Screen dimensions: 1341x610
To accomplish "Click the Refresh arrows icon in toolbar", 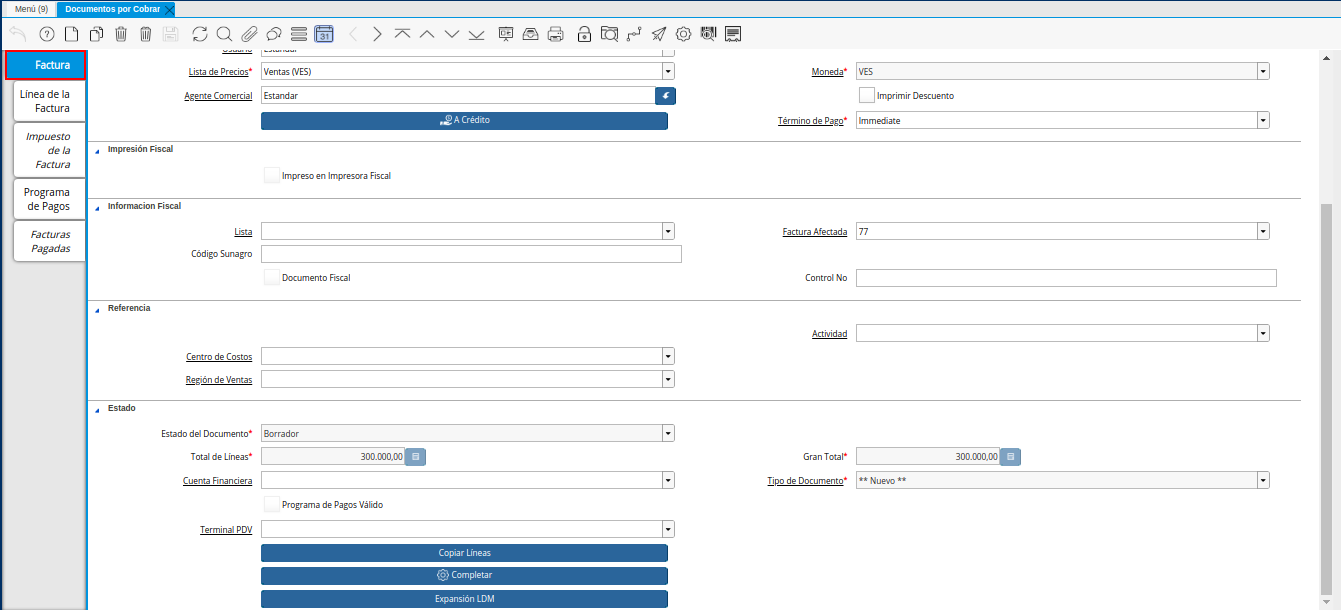I will (200, 34).
